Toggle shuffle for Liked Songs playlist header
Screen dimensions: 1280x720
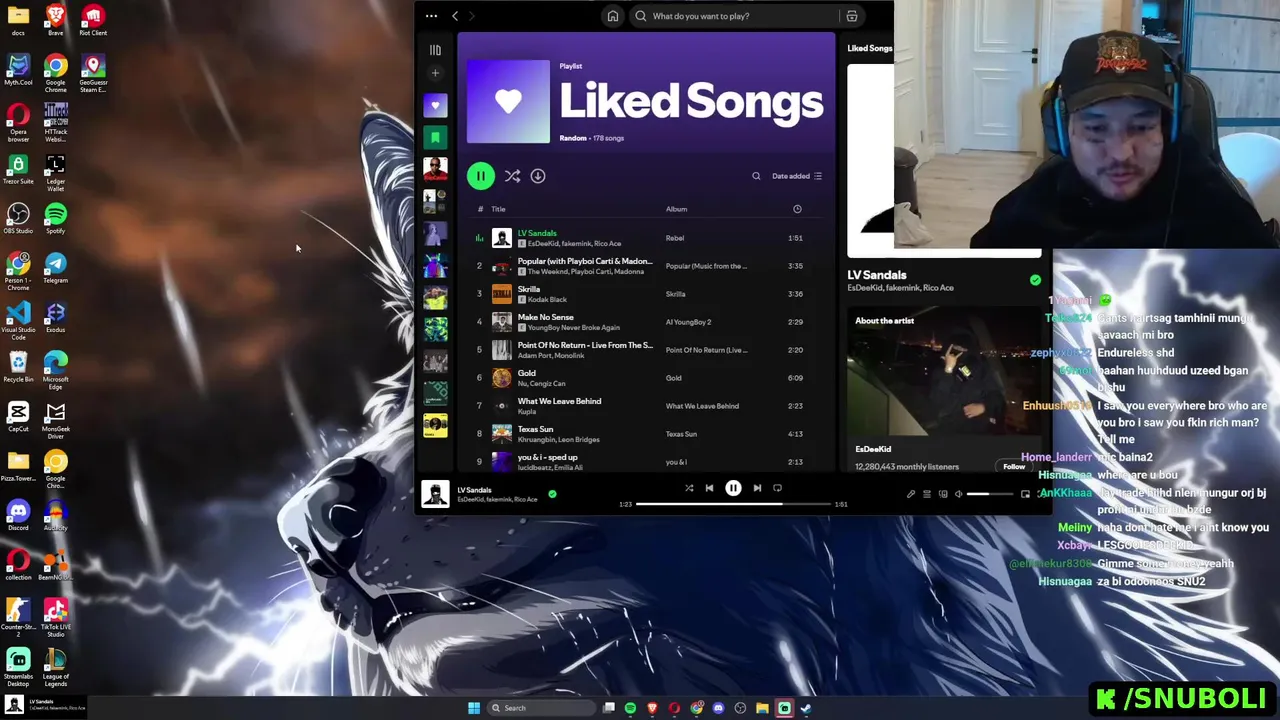click(512, 176)
